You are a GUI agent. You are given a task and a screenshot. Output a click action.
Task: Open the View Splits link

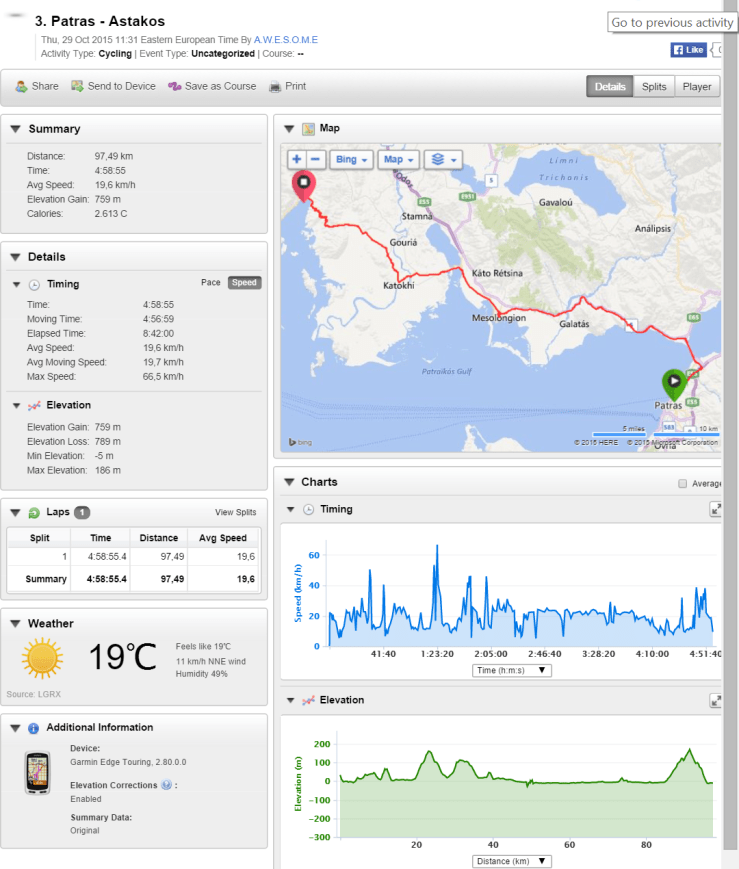pos(235,512)
